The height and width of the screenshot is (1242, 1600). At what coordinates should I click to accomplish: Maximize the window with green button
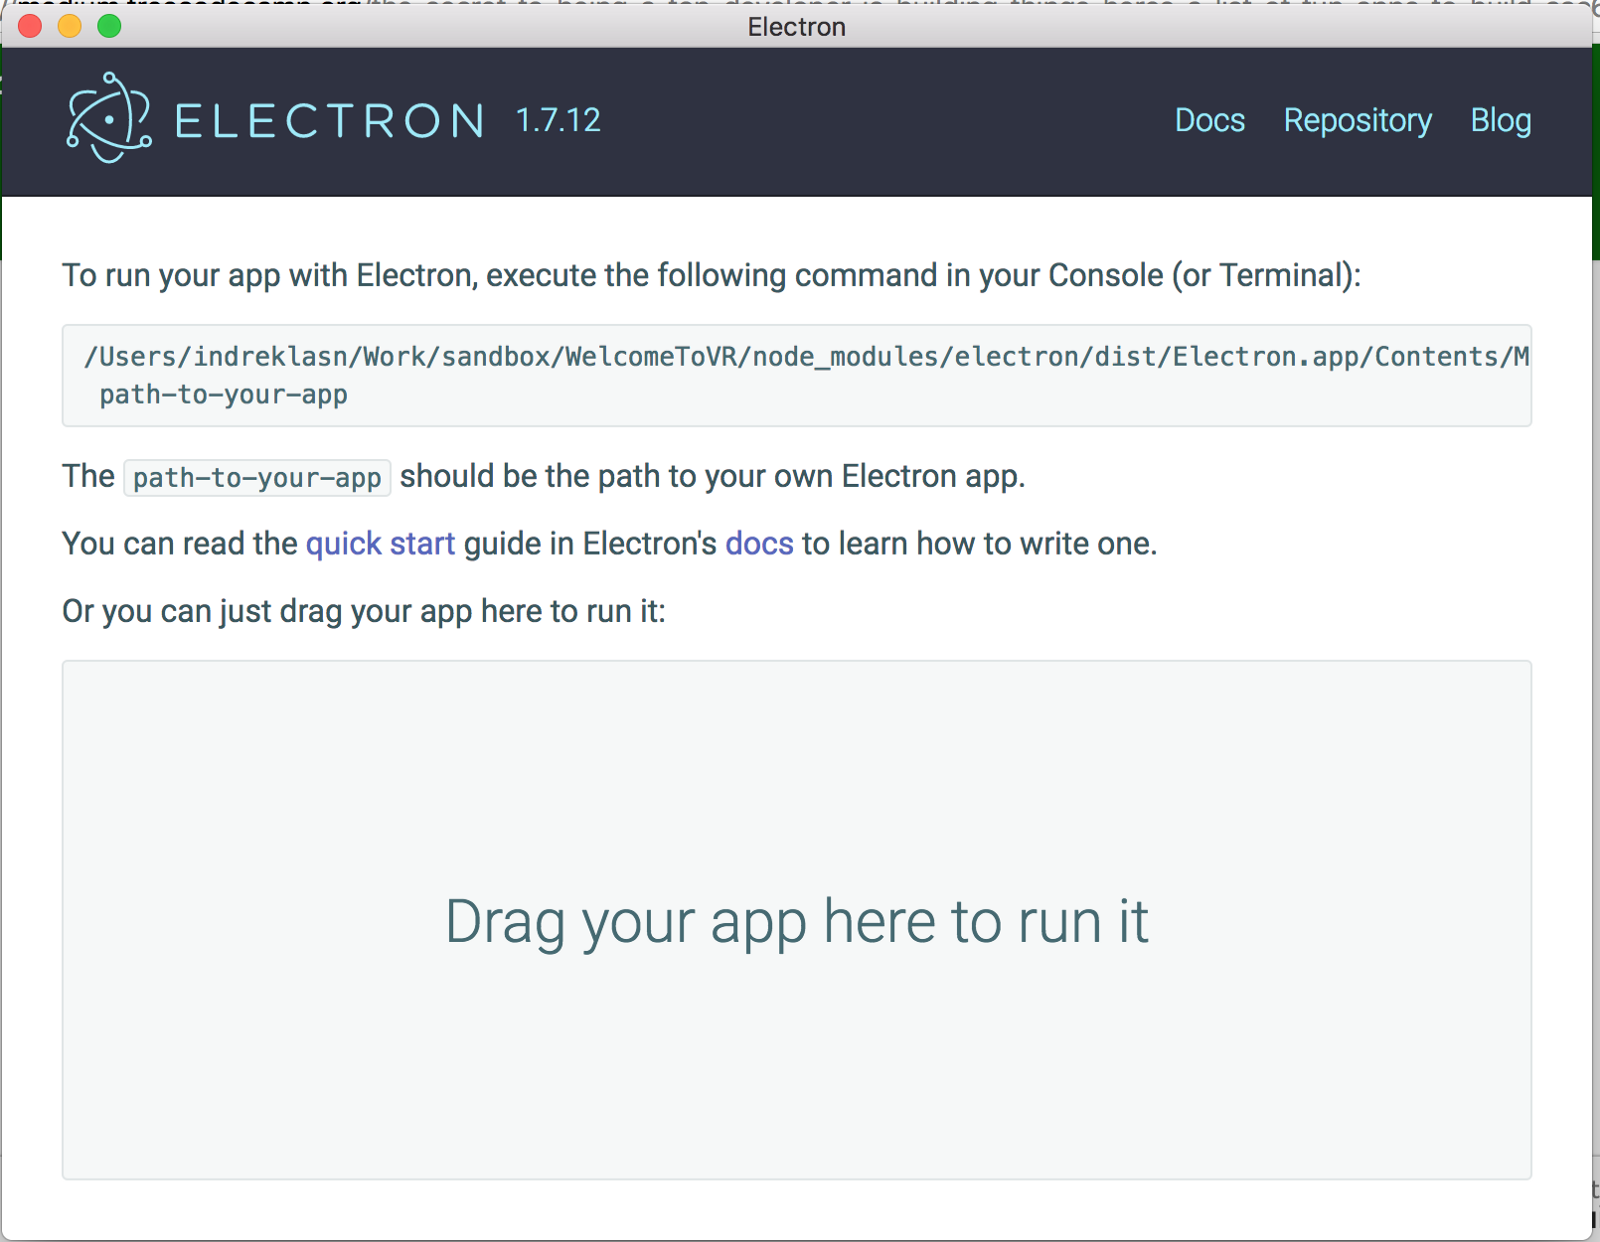coord(109,26)
